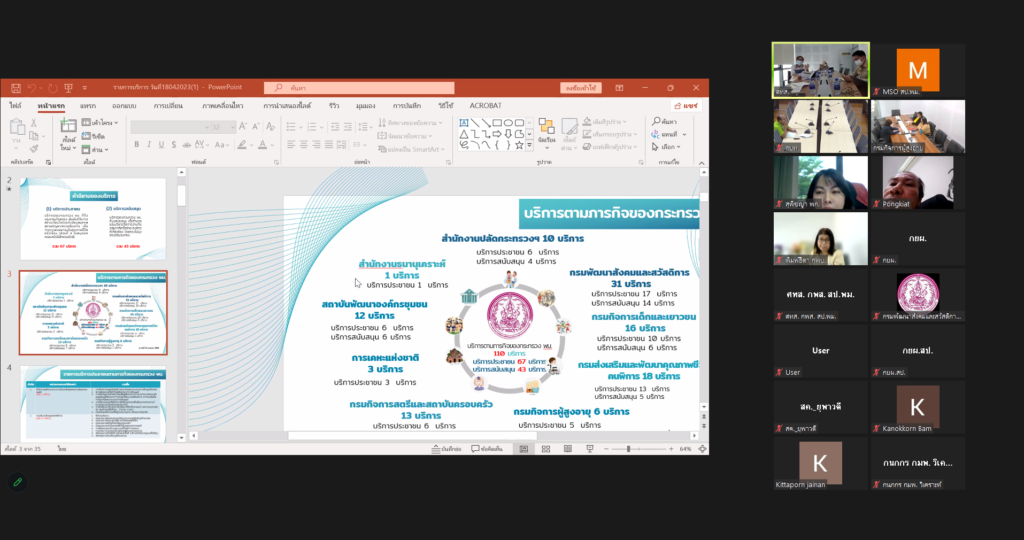This screenshot has height=540, width=1024.
Task: Expand the shapes gallery More arrow
Action: pyautogui.click(x=529, y=145)
